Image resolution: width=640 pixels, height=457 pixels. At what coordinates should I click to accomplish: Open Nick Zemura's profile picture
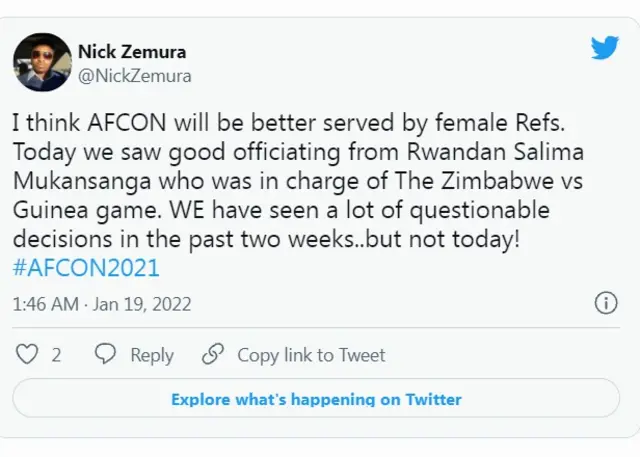tap(41, 62)
